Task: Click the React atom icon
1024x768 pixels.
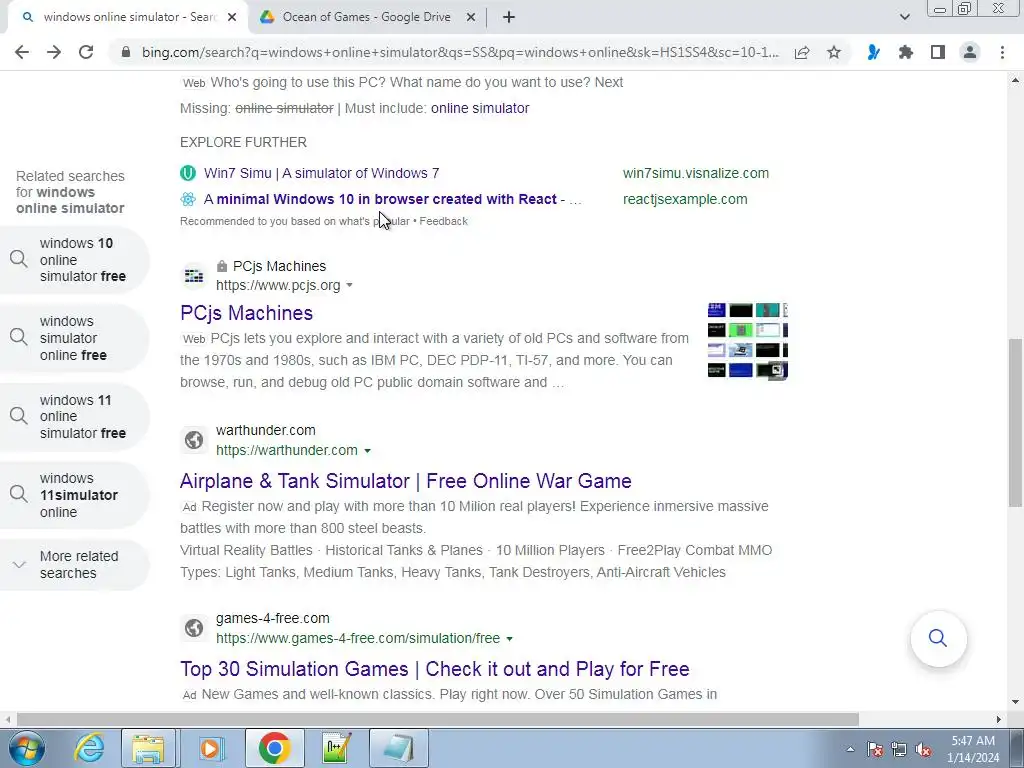Action: [188, 199]
